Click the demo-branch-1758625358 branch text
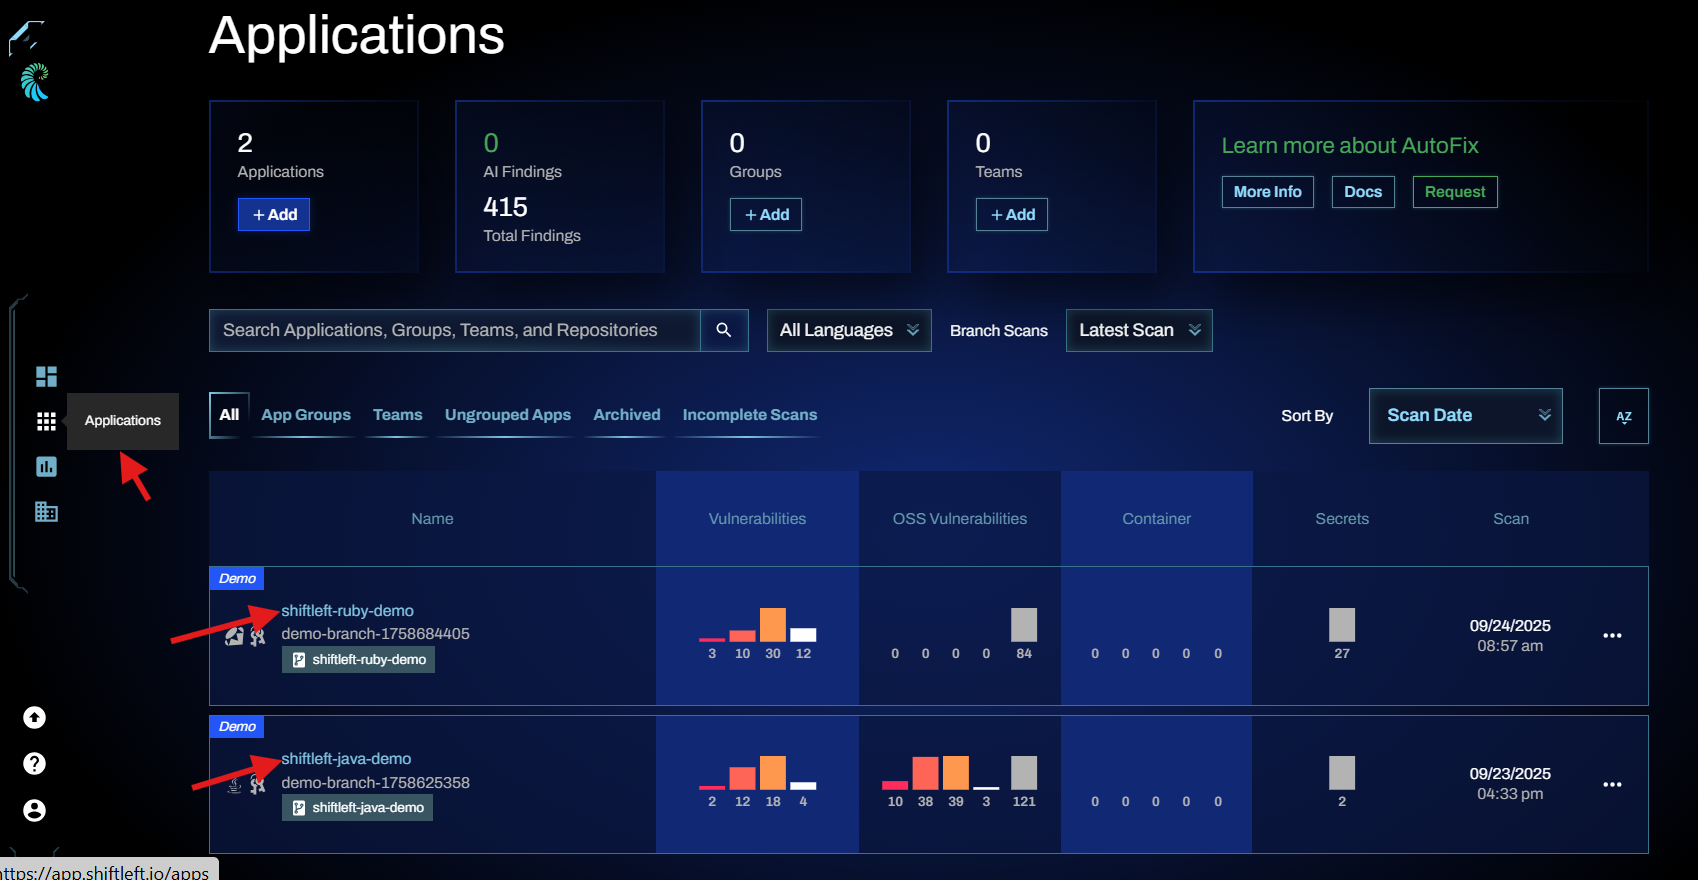 375,783
